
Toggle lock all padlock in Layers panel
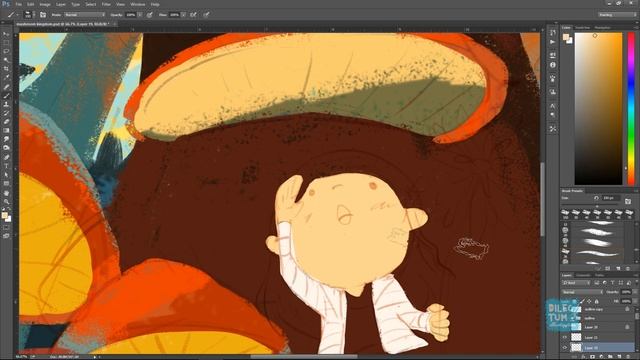pos(596,301)
